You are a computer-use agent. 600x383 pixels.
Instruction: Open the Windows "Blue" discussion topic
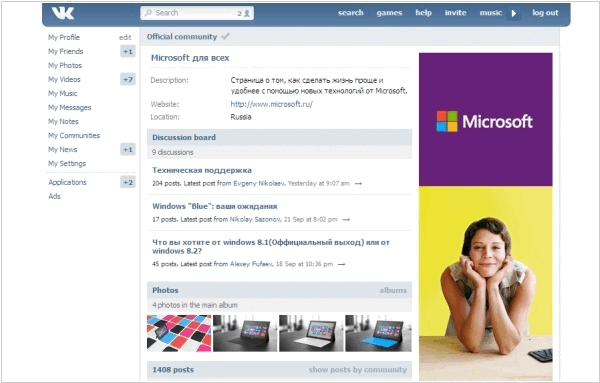215,206
